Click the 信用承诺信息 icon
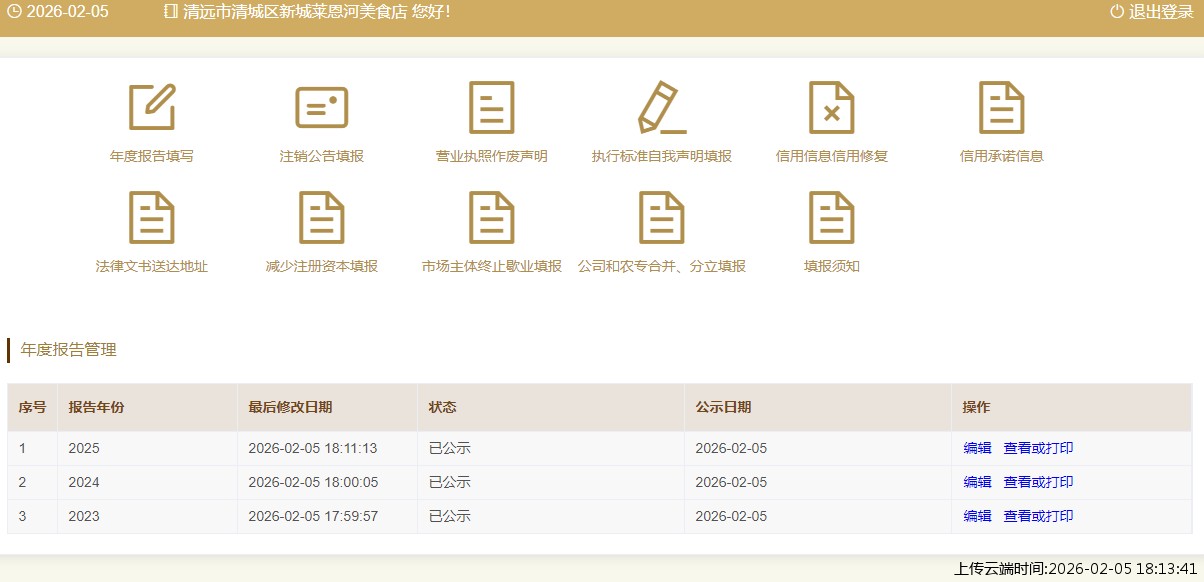Screen dimensions: 1204x582 1001,108
